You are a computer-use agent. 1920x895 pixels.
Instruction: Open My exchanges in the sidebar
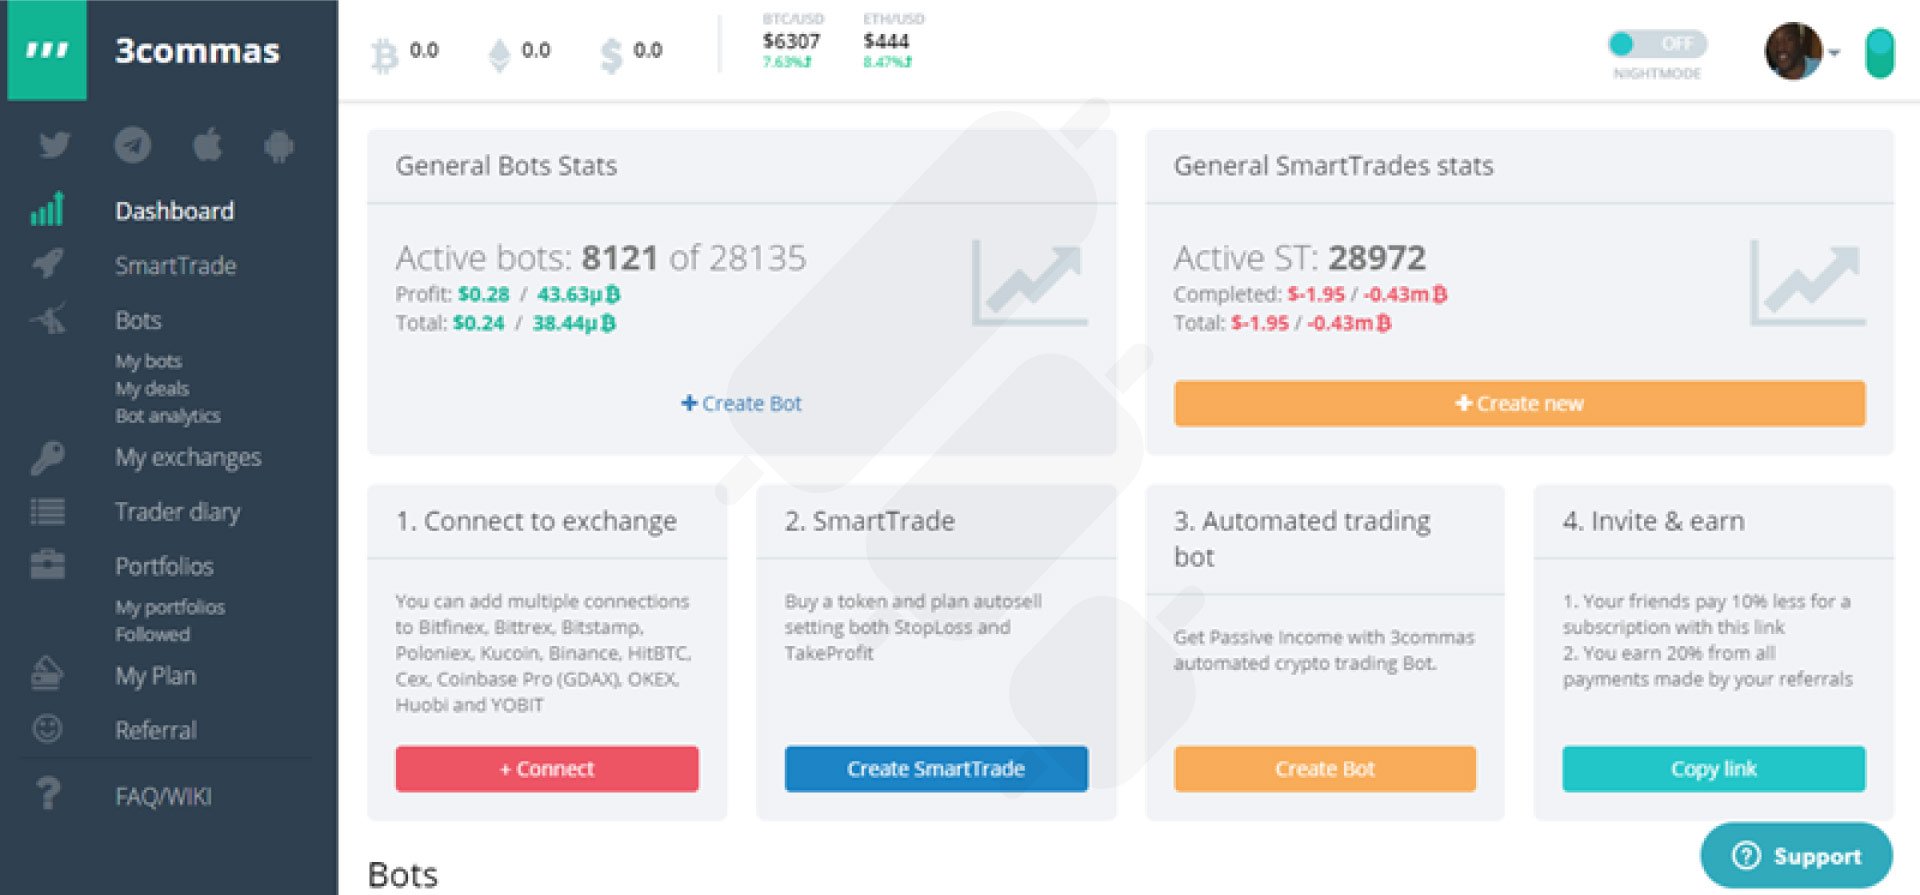click(188, 457)
